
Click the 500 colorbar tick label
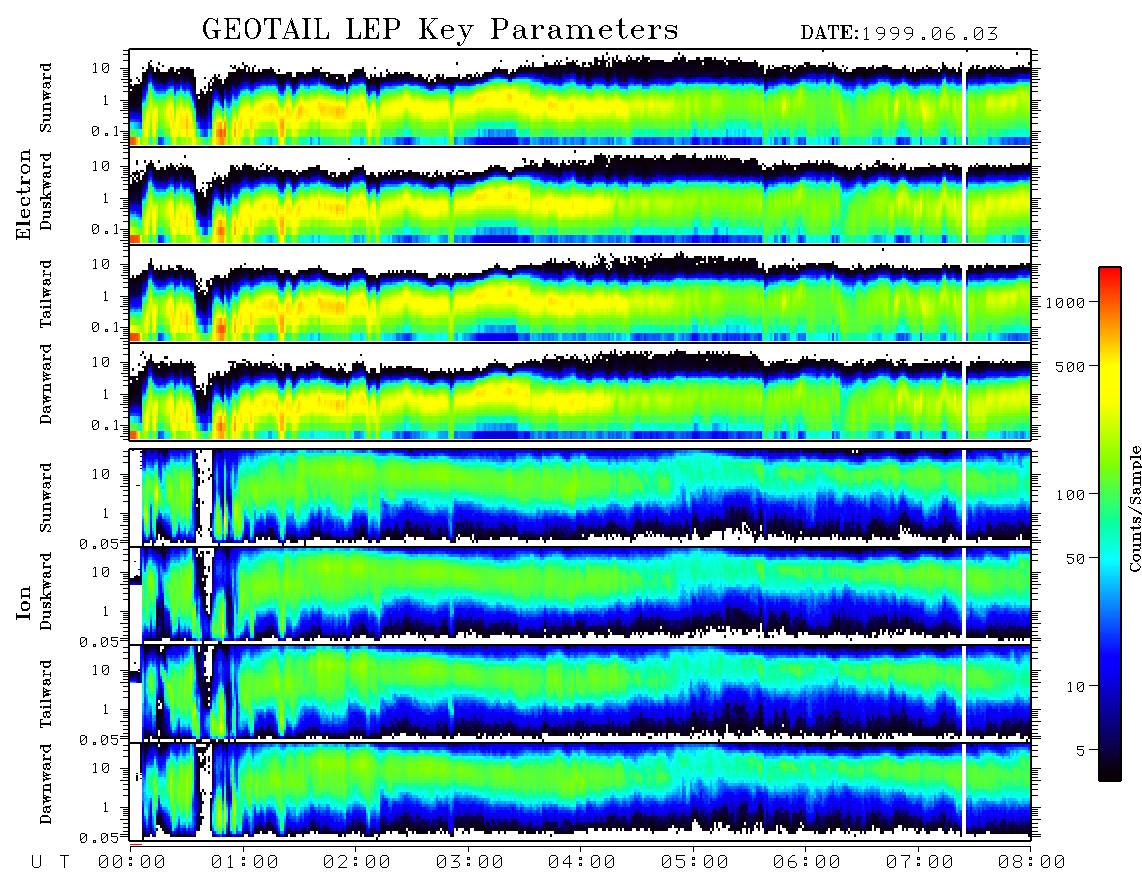(x=1070, y=366)
